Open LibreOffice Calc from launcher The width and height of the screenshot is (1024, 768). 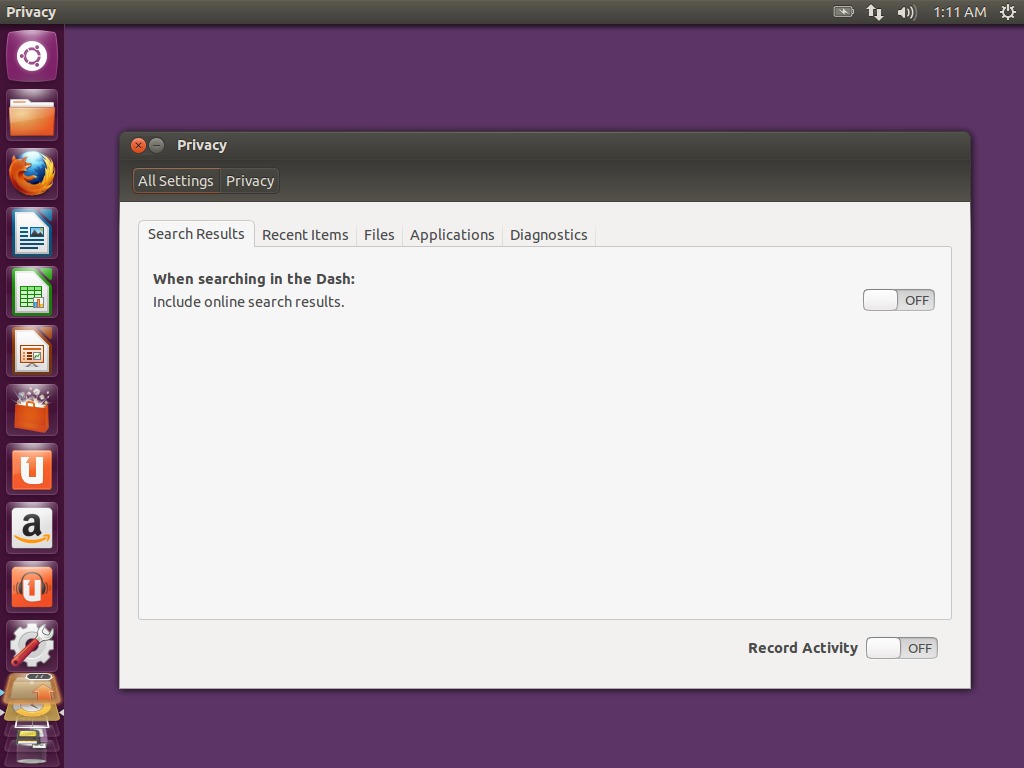click(31, 293)
